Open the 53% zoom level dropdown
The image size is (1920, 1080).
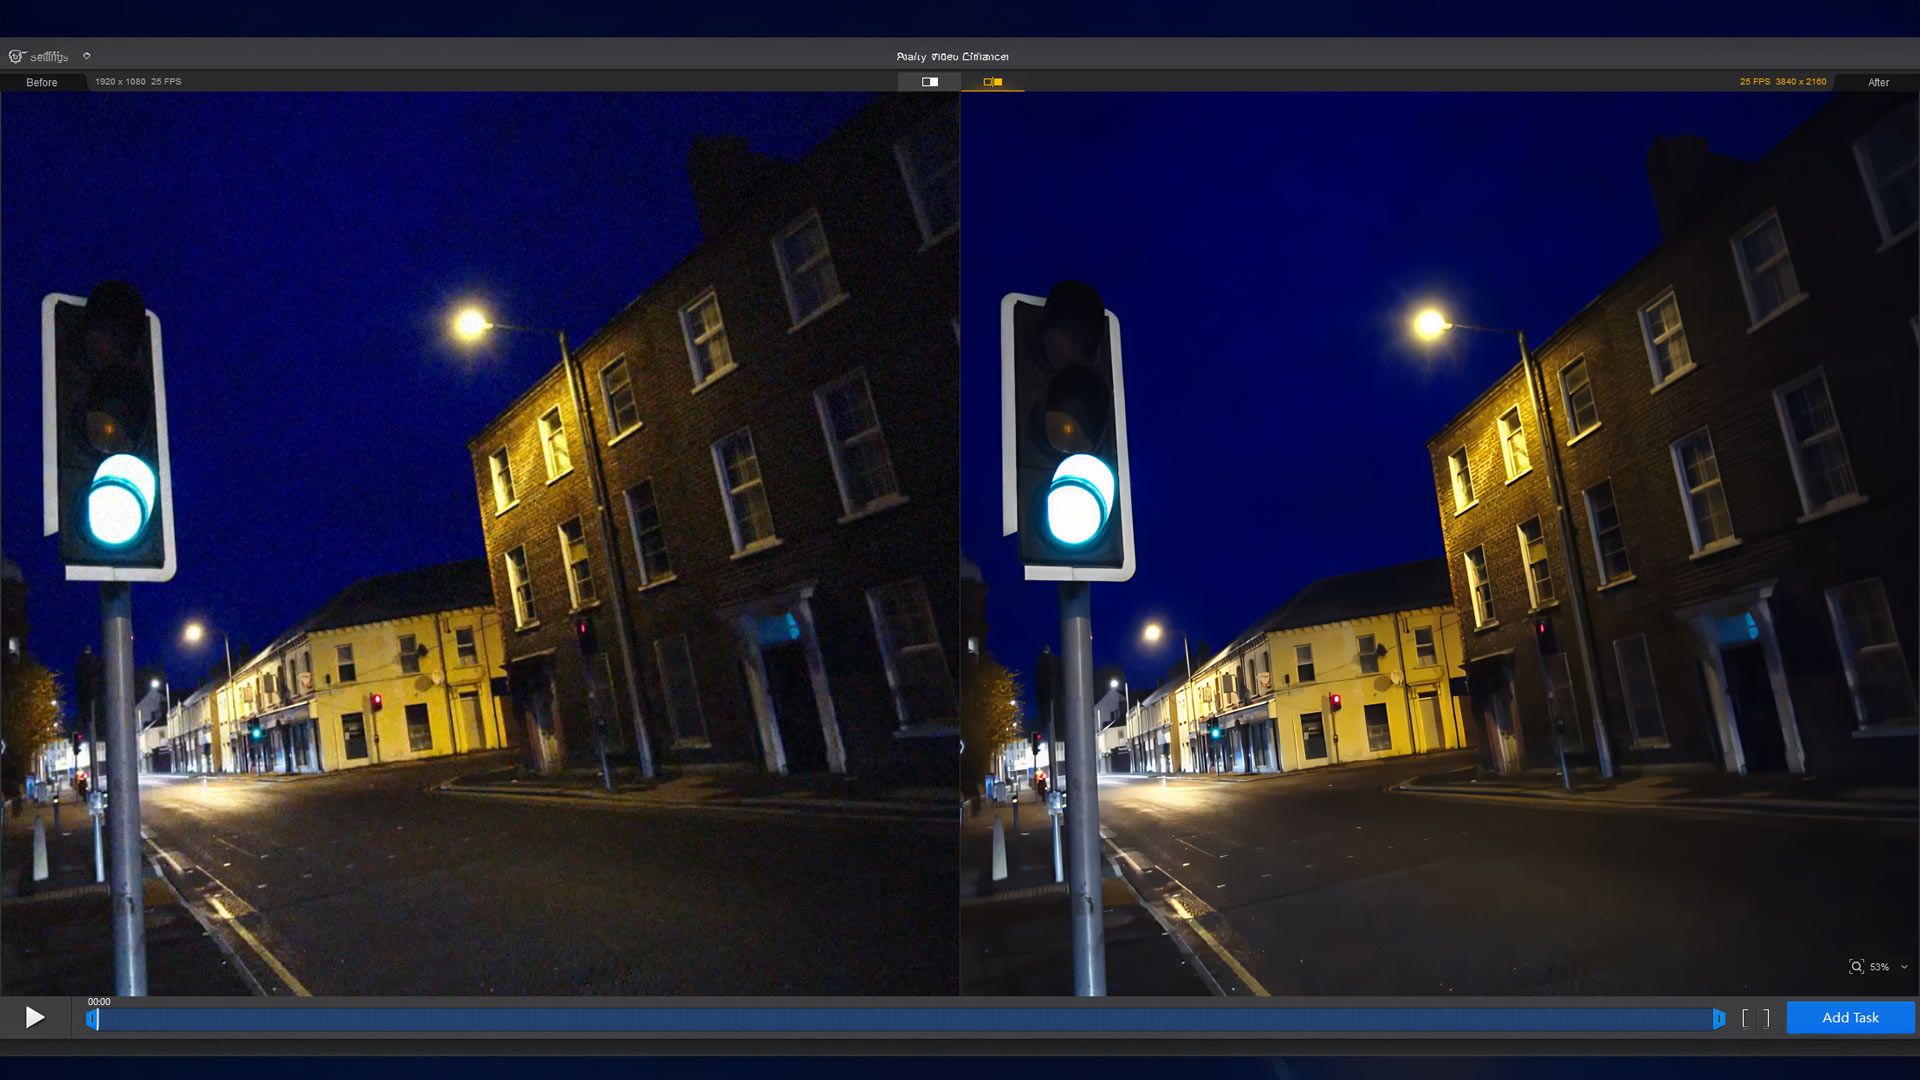click(x=1880, y=967)
